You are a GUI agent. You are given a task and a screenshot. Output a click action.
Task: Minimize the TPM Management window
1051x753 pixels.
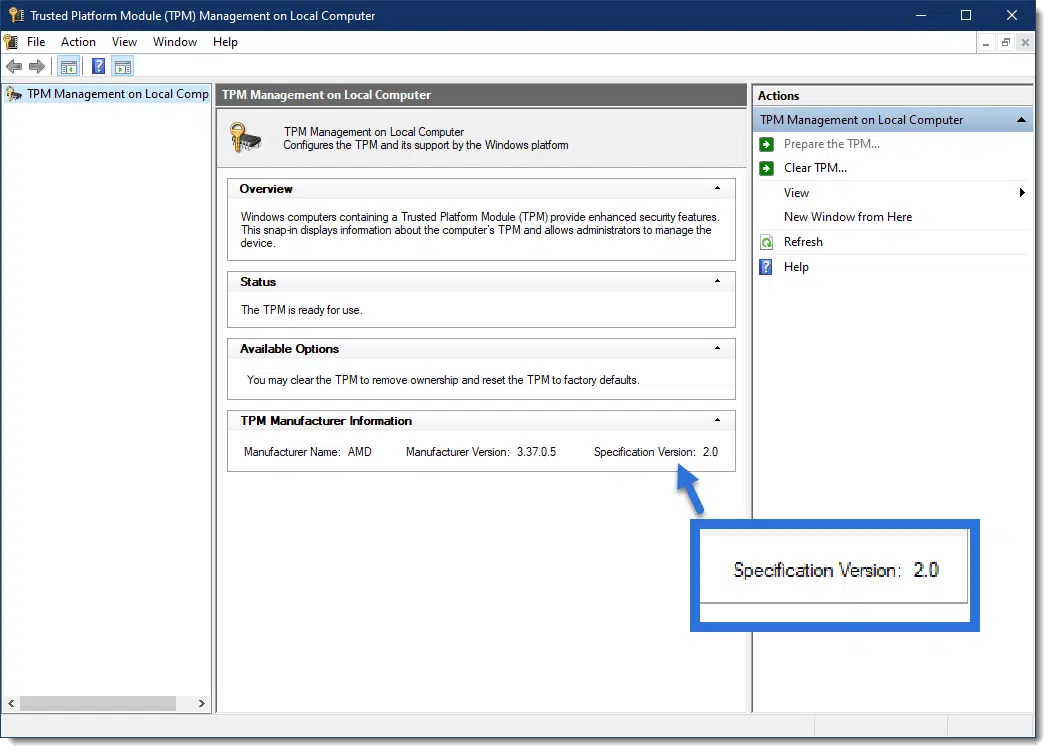921,15
